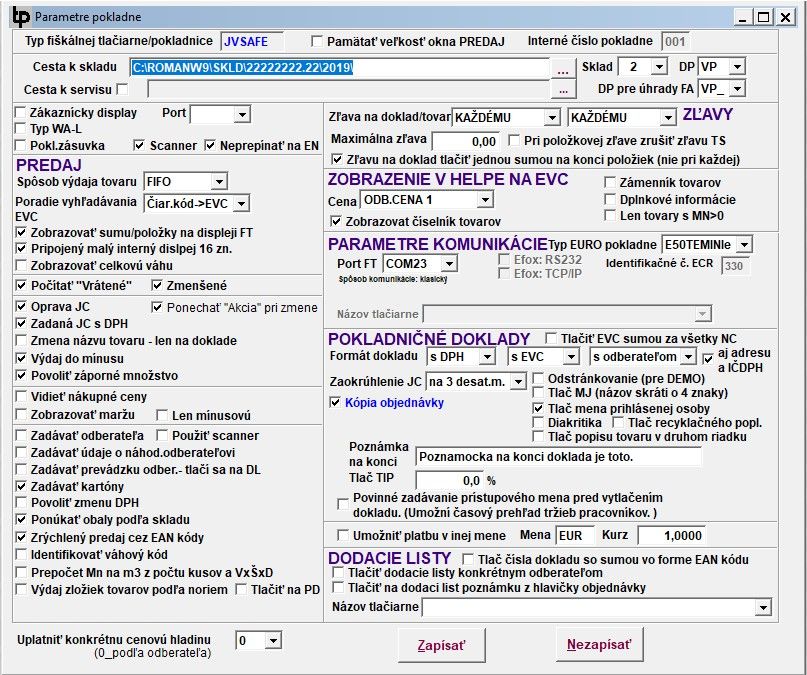Enable Zákaznícky display checkbox
This screenshot has height=675, width=807.
[x=21, y=112]
